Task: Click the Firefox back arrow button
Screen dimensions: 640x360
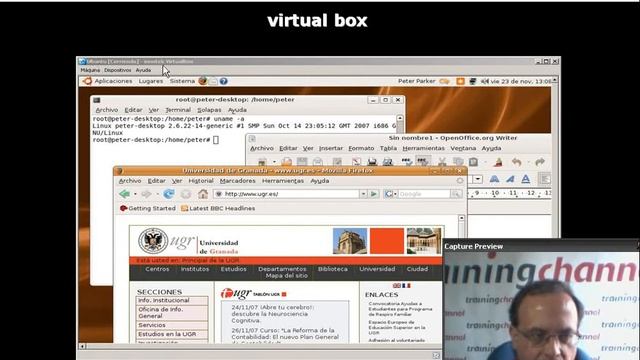Action: 124,194
